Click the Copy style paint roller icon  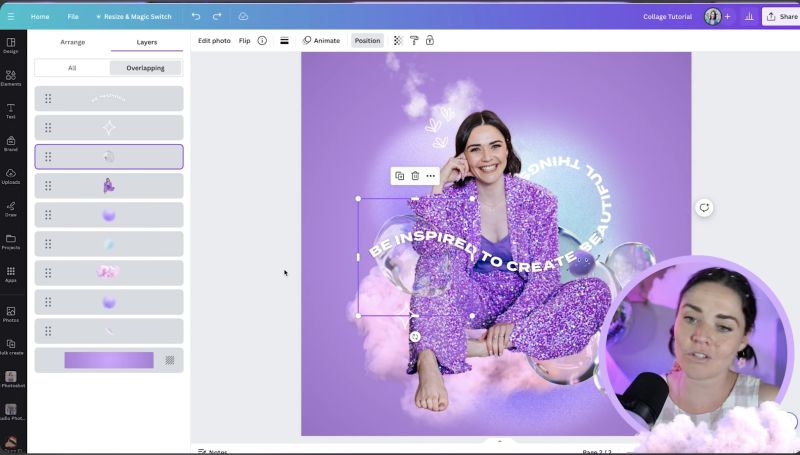click(x=414, y=40)
